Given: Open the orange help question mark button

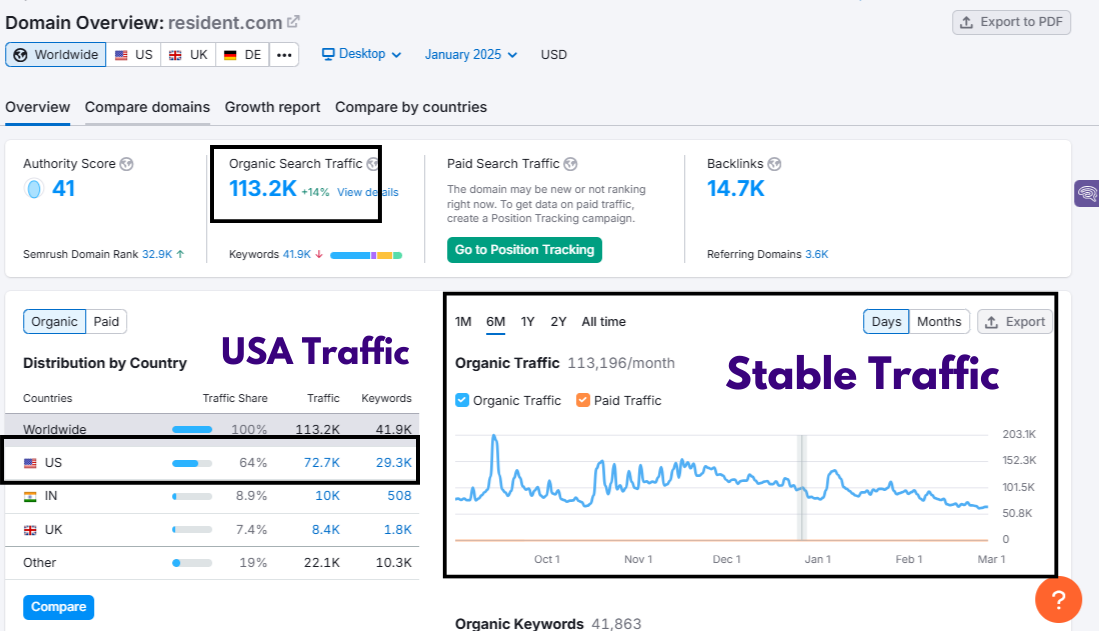Looking at the screenshot, I should pos(1059,600).
